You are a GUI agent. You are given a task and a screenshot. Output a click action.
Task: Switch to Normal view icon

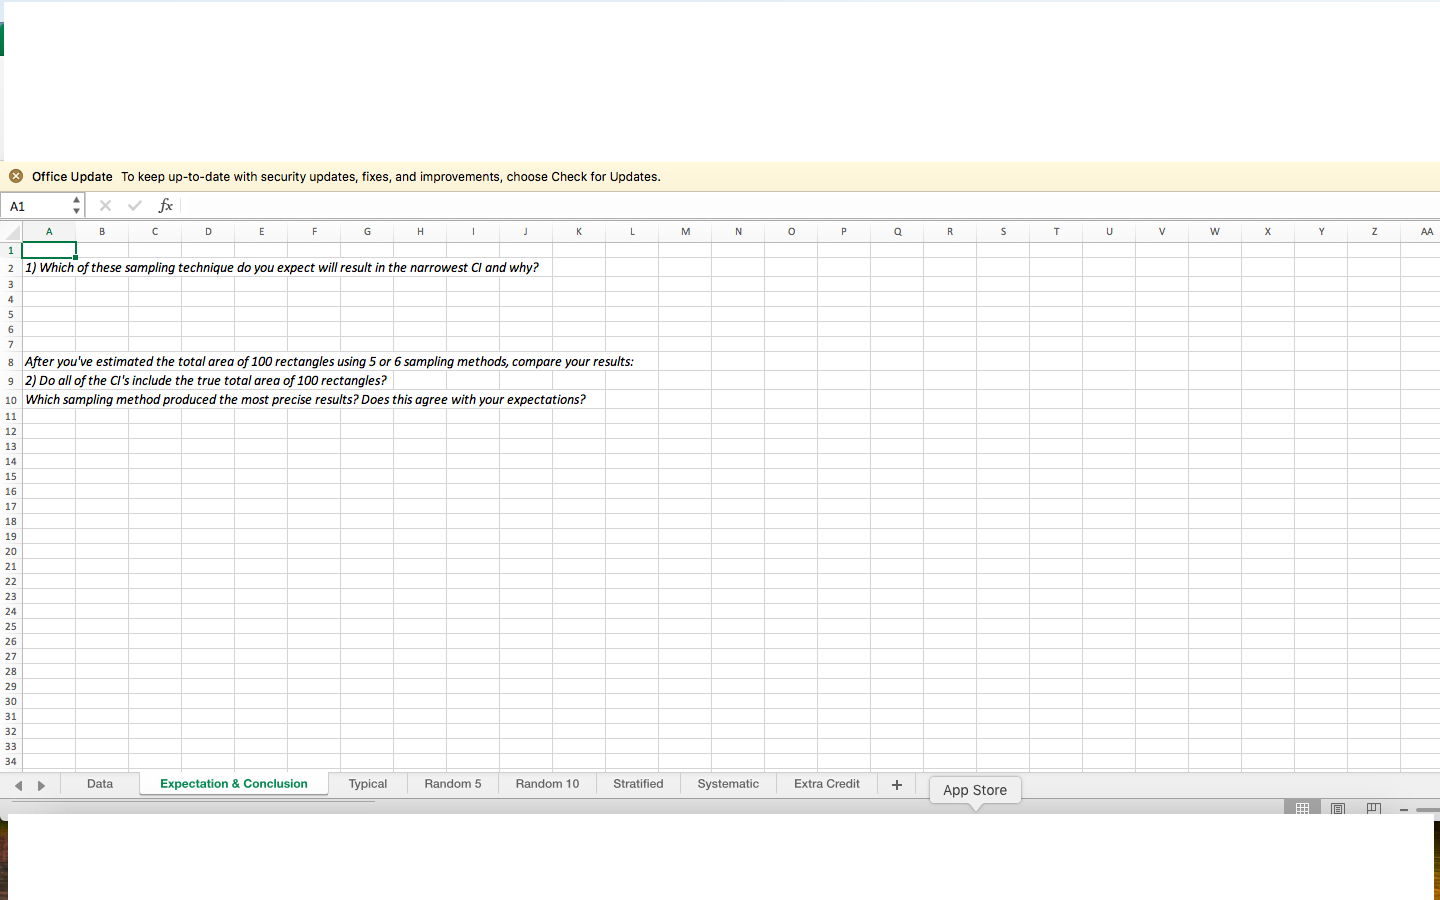pyautogui.click(x=1302, y=808)
